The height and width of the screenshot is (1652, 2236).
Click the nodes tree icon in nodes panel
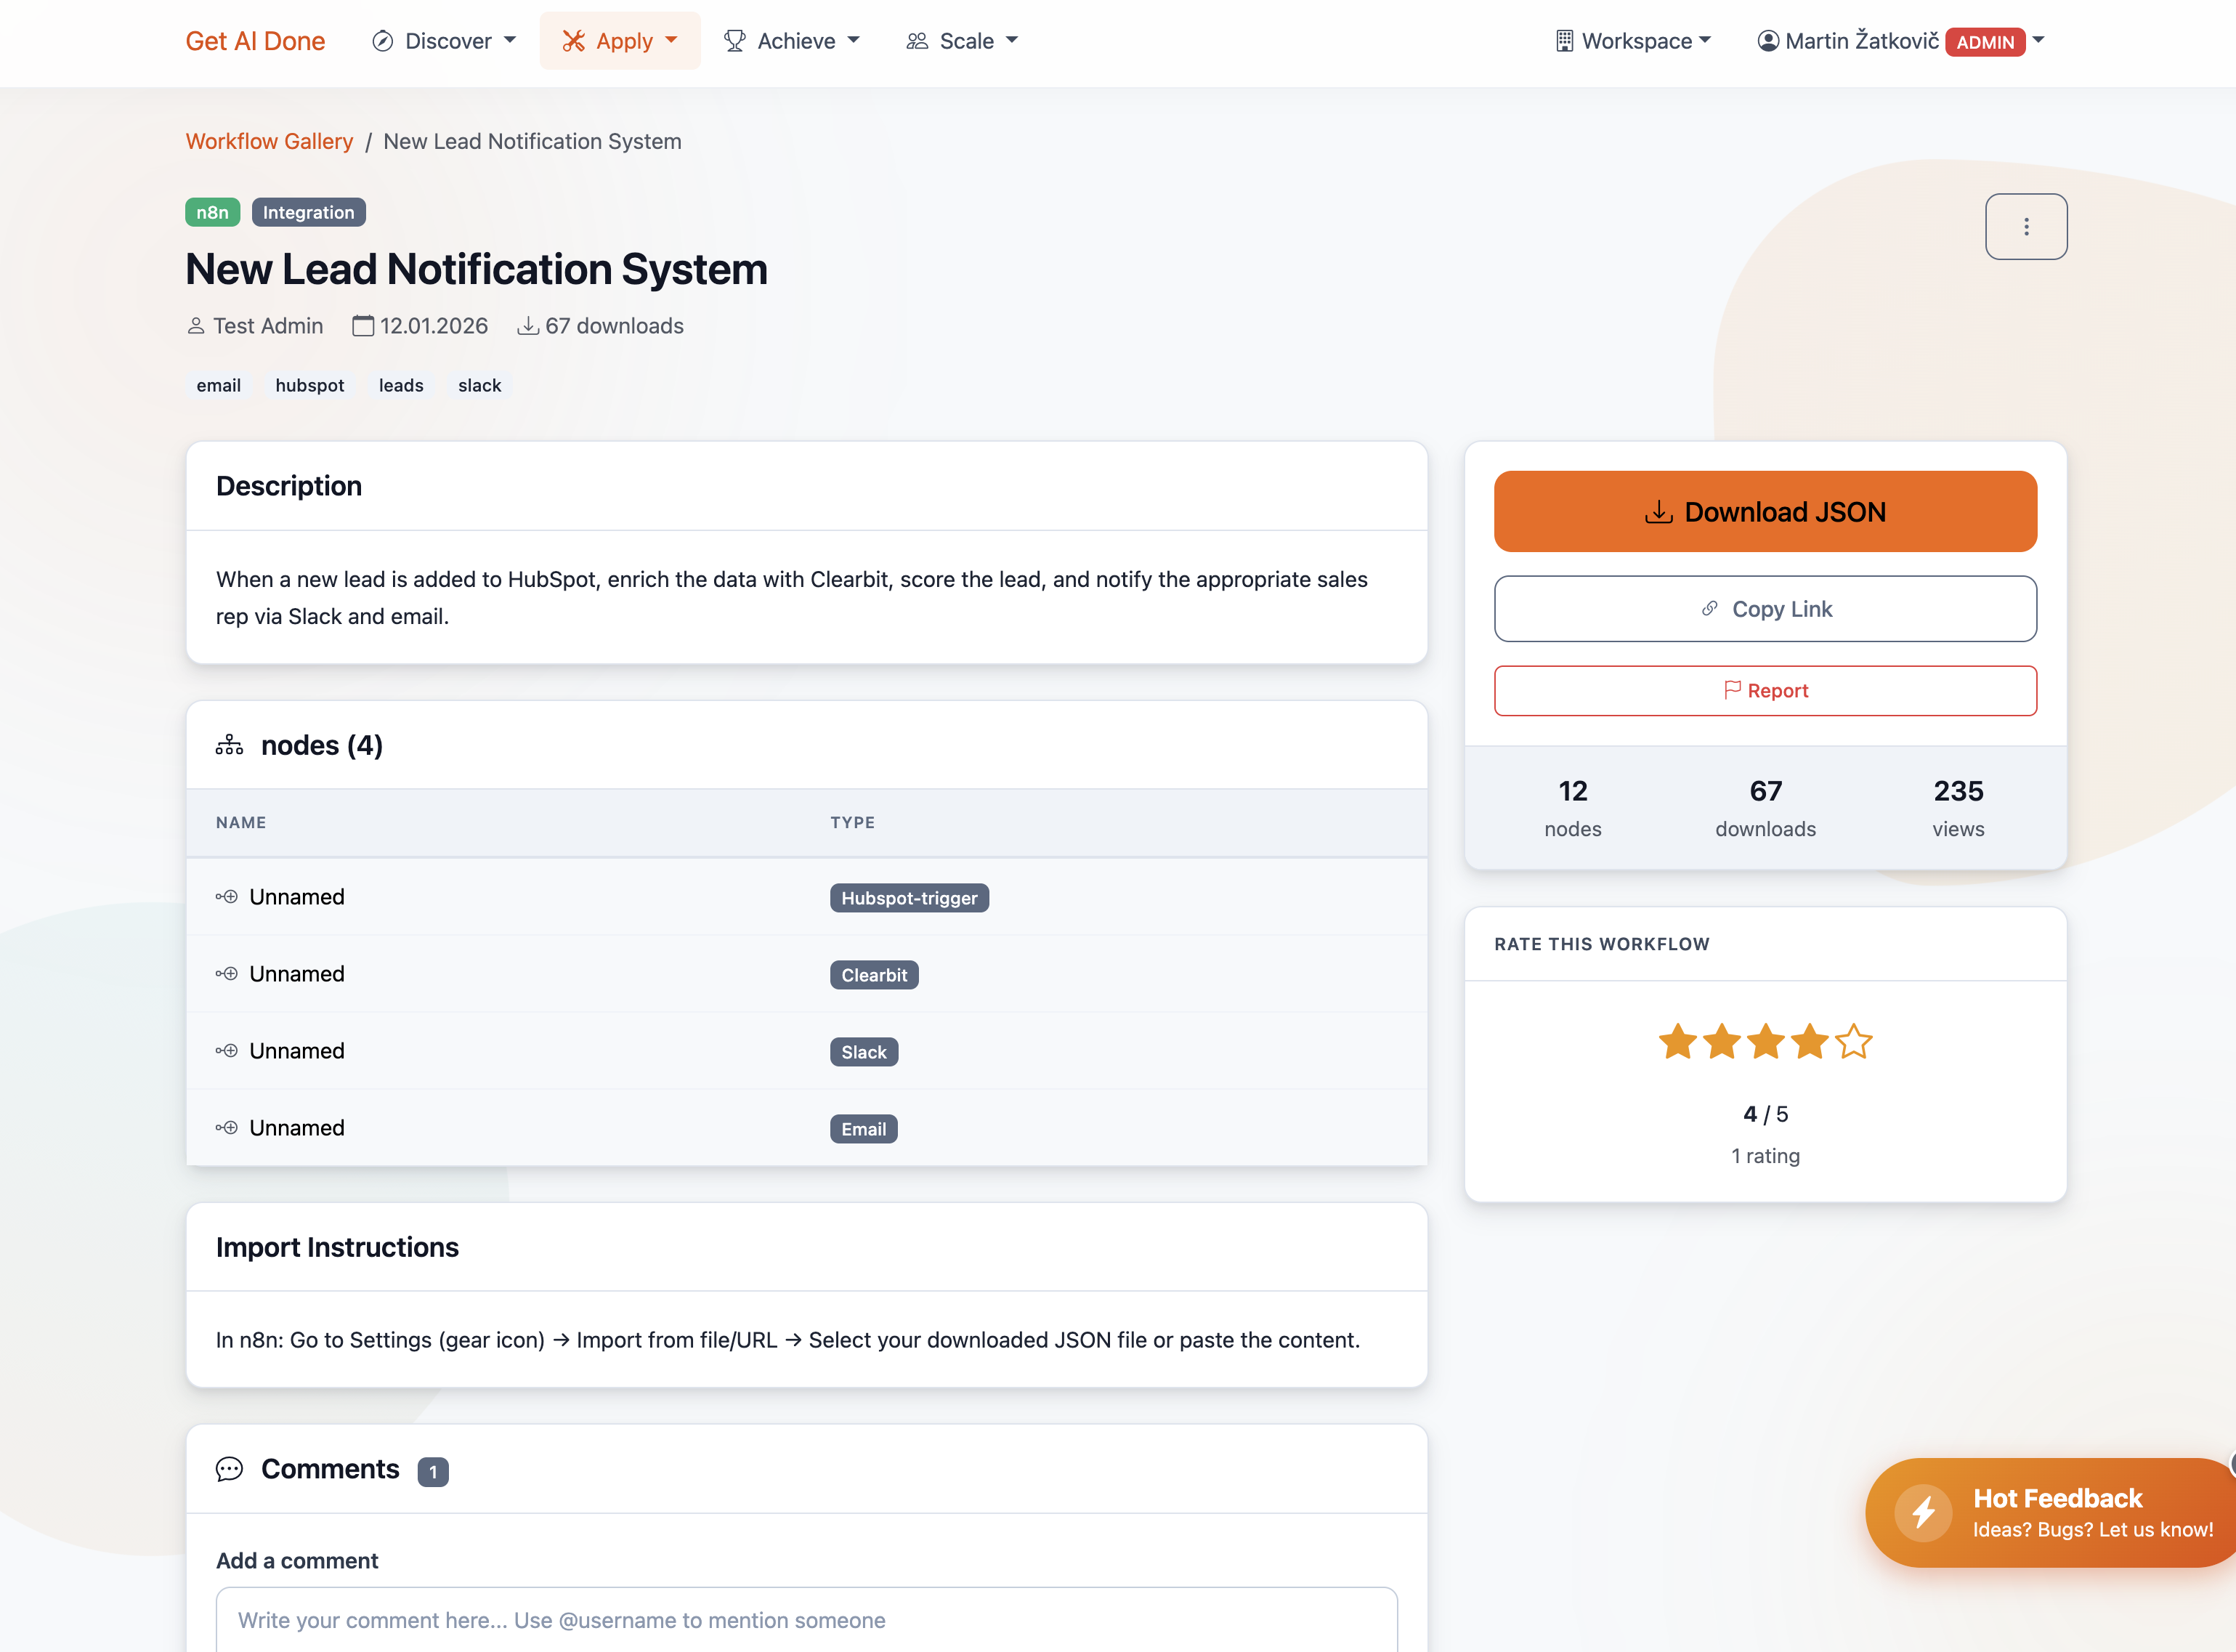tap(229, 744)
